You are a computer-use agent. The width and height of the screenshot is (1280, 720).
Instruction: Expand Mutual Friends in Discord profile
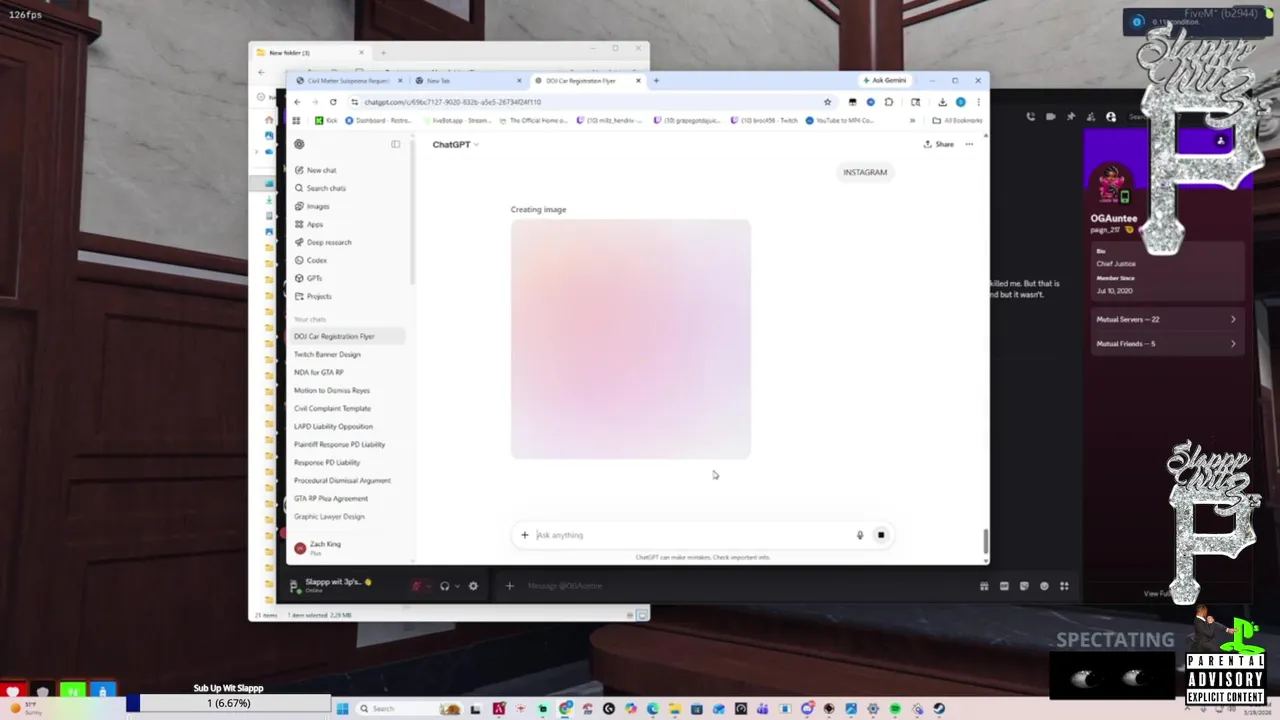[1165, 343]
